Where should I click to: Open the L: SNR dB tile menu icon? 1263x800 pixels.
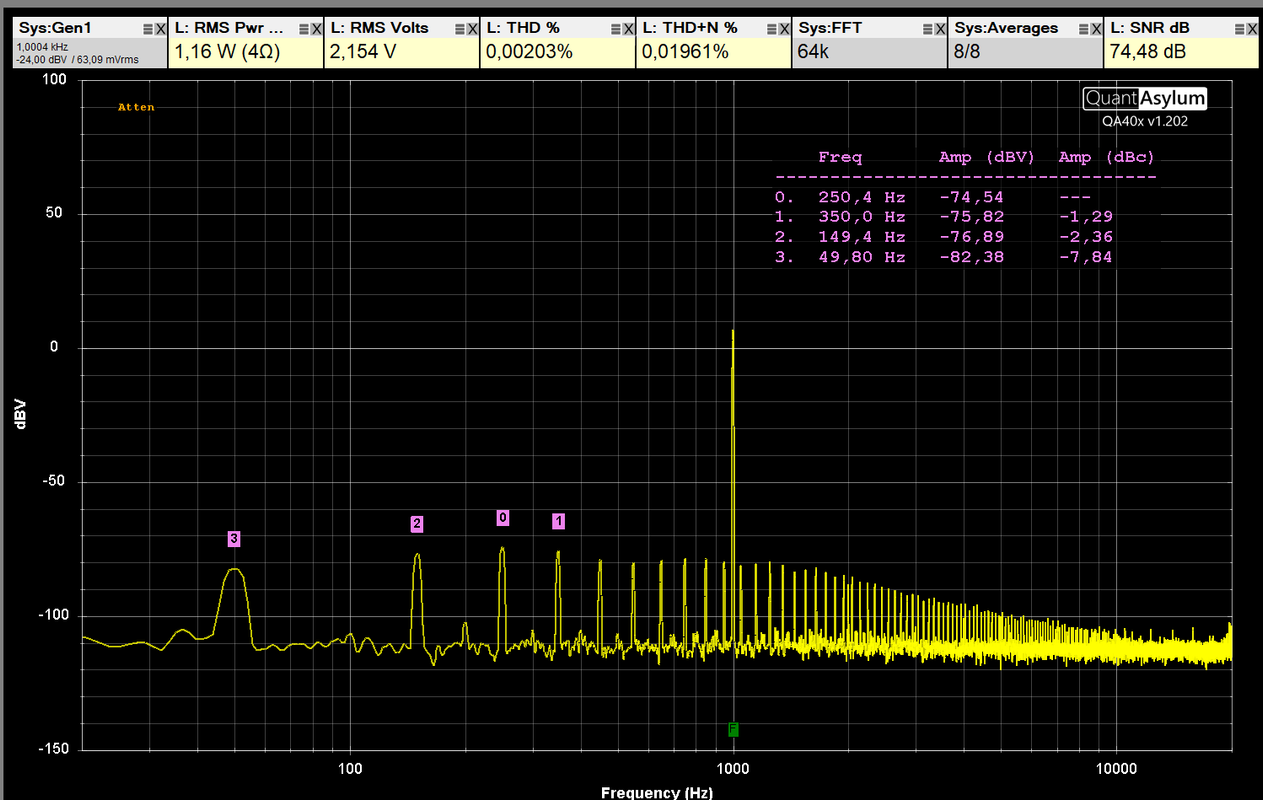[1240, 29]
